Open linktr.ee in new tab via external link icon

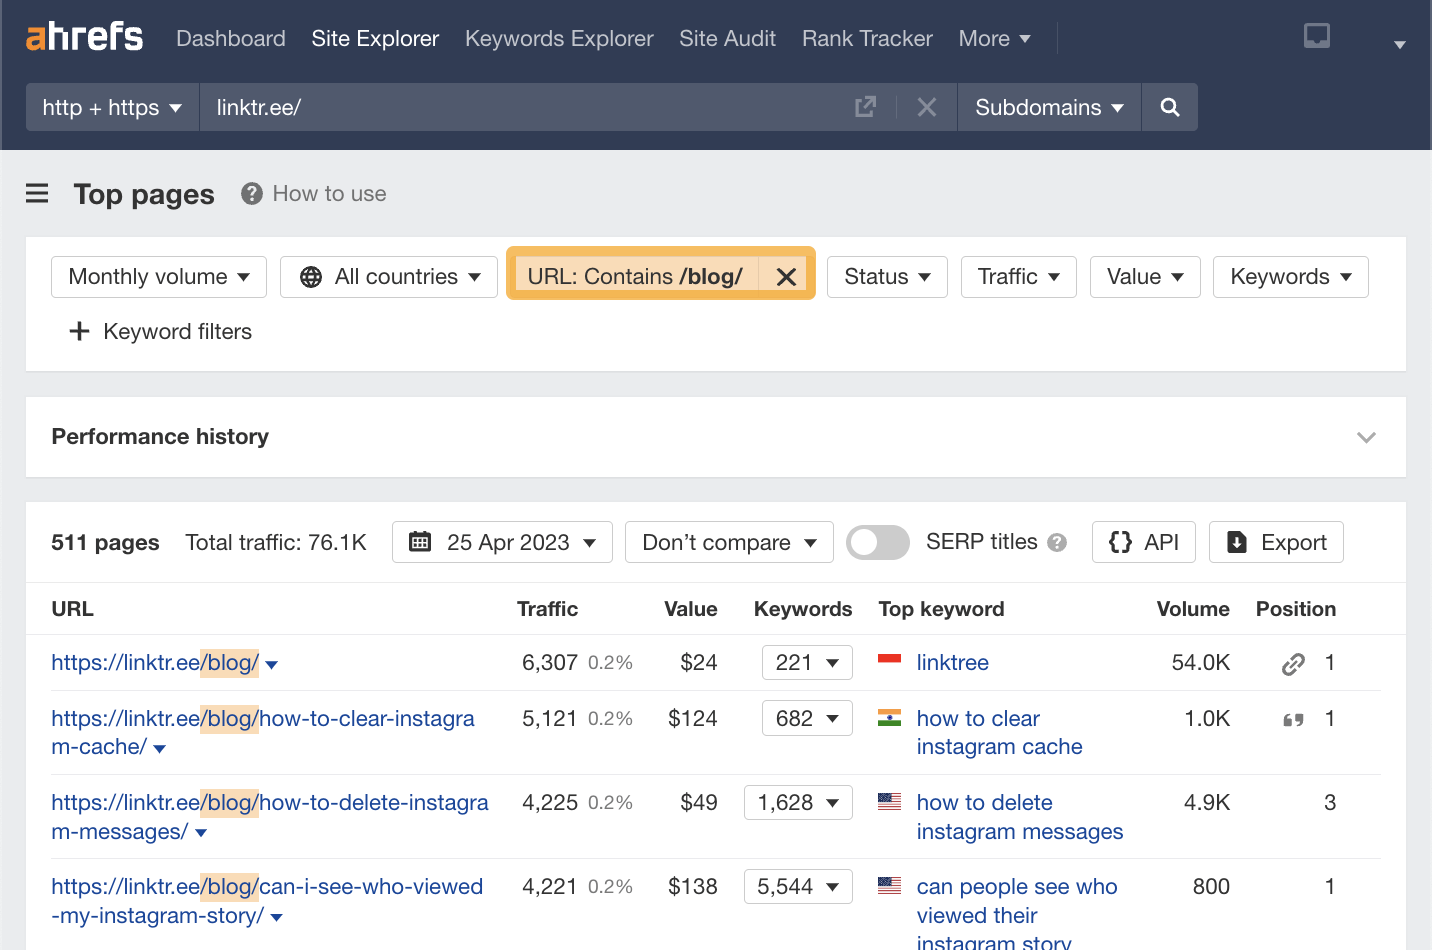coord(864,106)
